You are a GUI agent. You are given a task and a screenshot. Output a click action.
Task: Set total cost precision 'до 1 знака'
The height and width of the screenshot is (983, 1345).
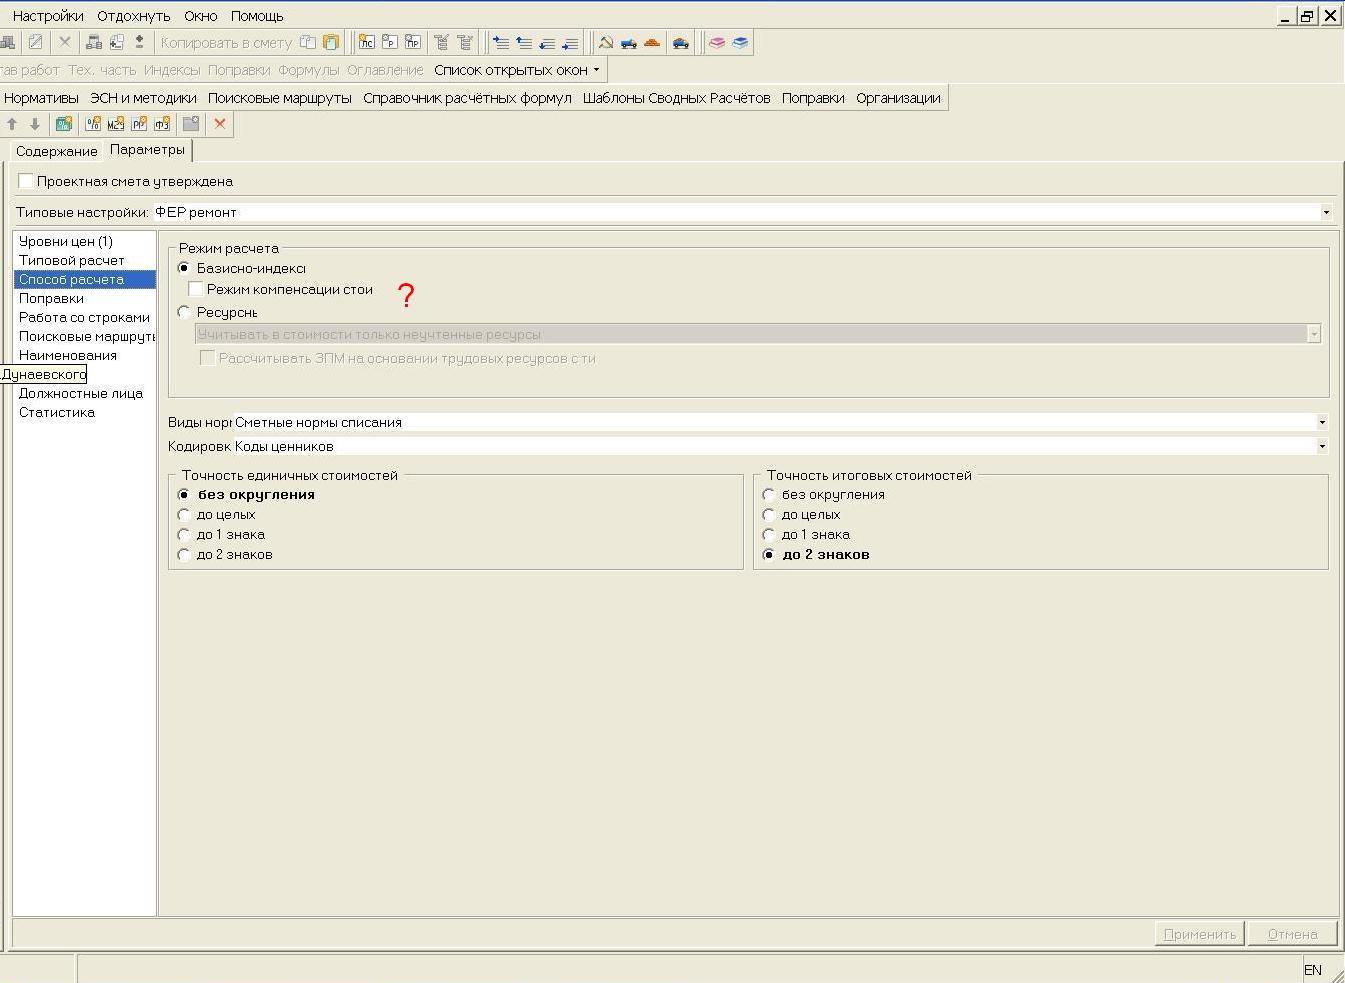tap(769, 534)
